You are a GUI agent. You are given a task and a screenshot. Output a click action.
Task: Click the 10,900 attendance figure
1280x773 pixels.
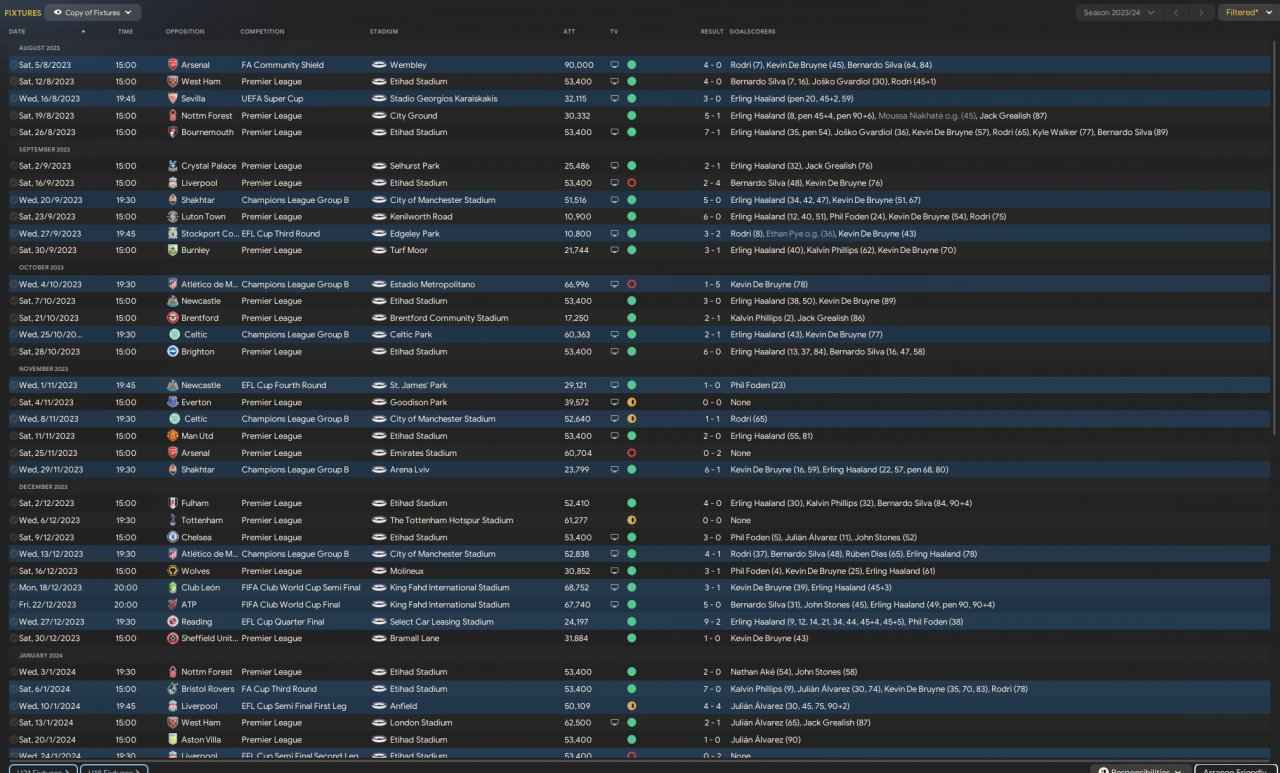tap(577, 217)
